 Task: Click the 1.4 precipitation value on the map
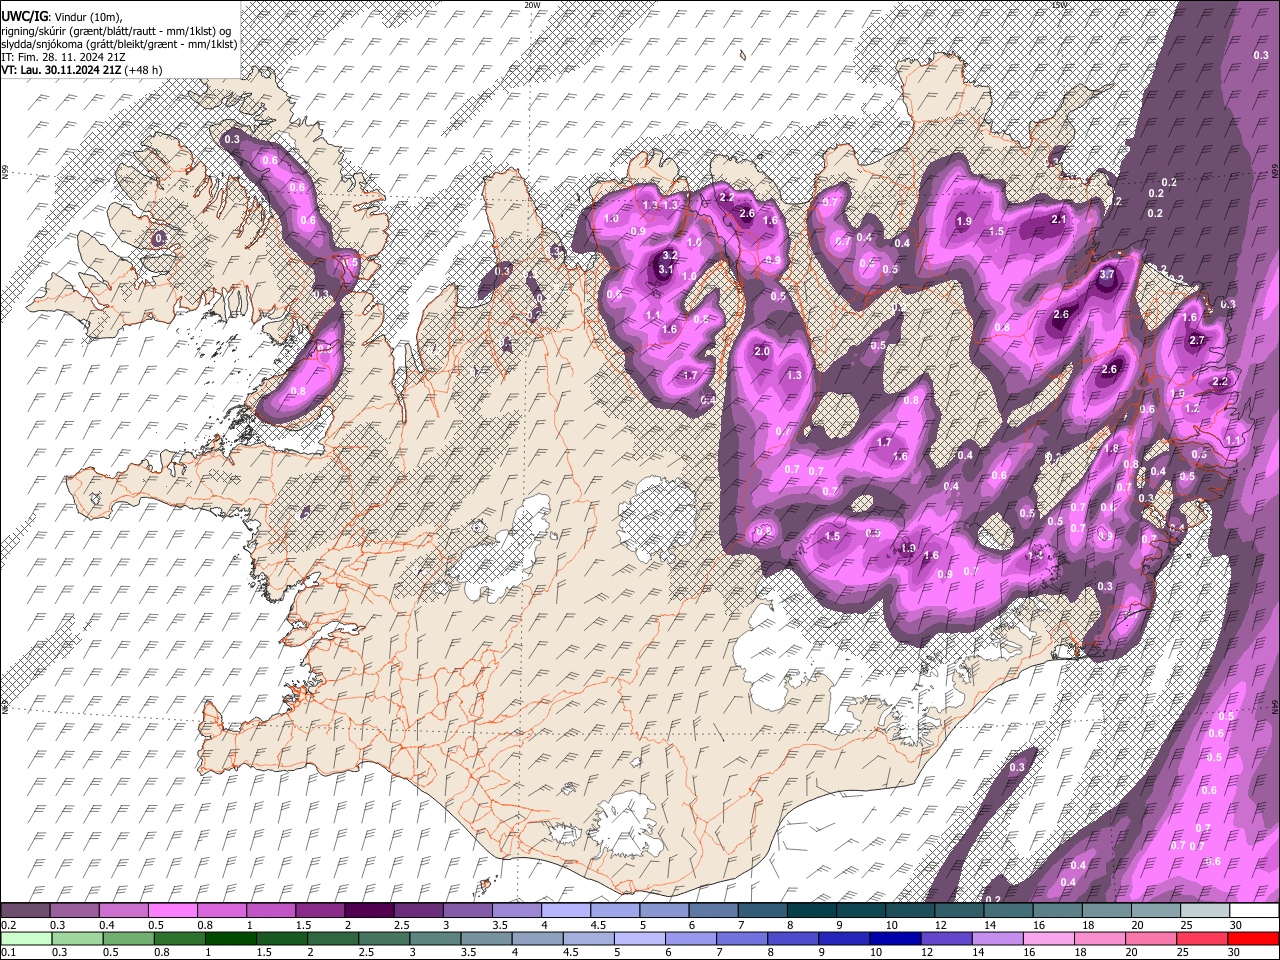tap(1036, 555)
